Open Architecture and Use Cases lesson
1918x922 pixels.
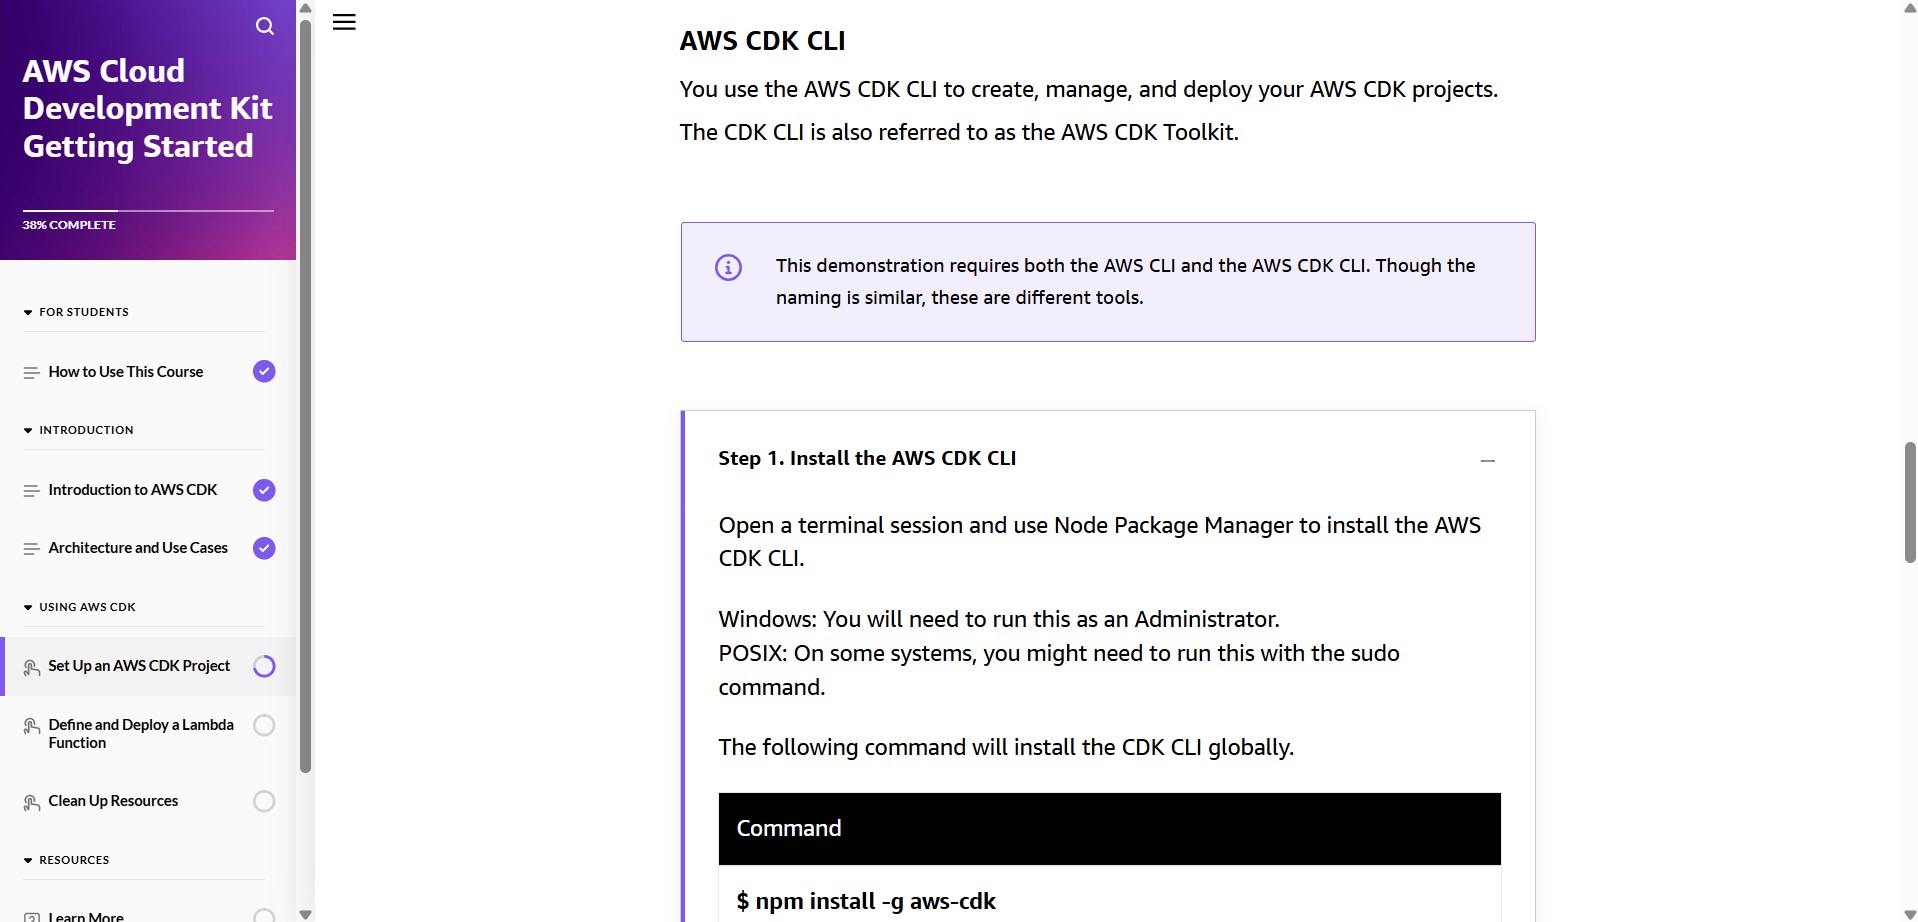pyautogui.click(x=138, y=548)
